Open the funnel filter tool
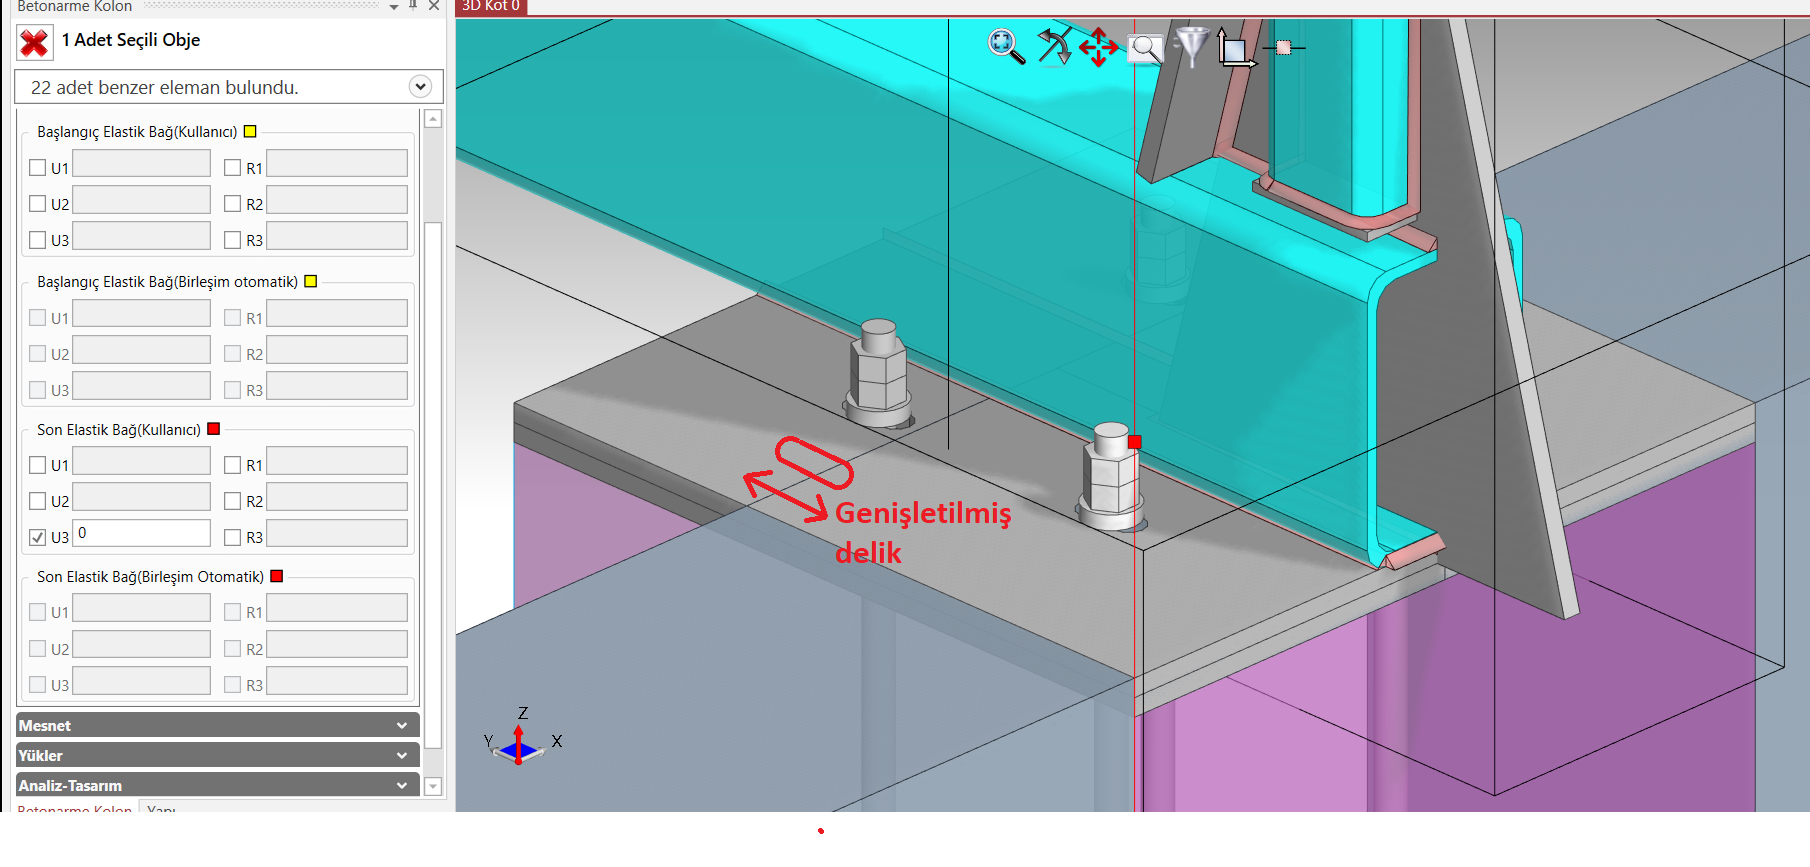The image size is (1810, 867). [x=1192, y=46]
